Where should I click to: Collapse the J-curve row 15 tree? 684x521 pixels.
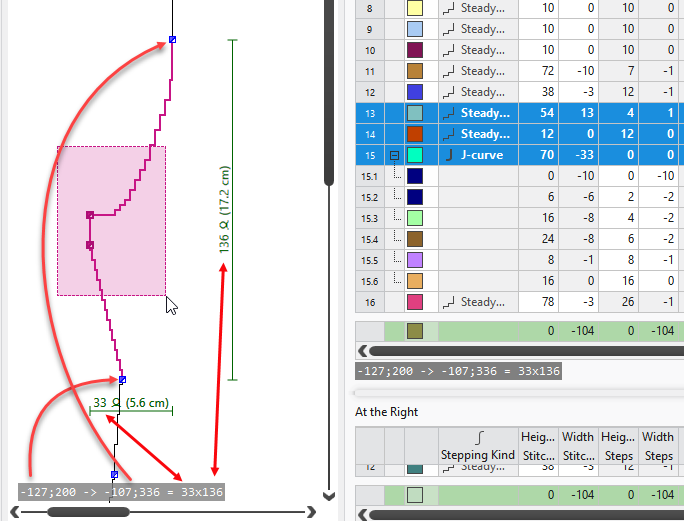pyautogui.click(x=393, y=156)
